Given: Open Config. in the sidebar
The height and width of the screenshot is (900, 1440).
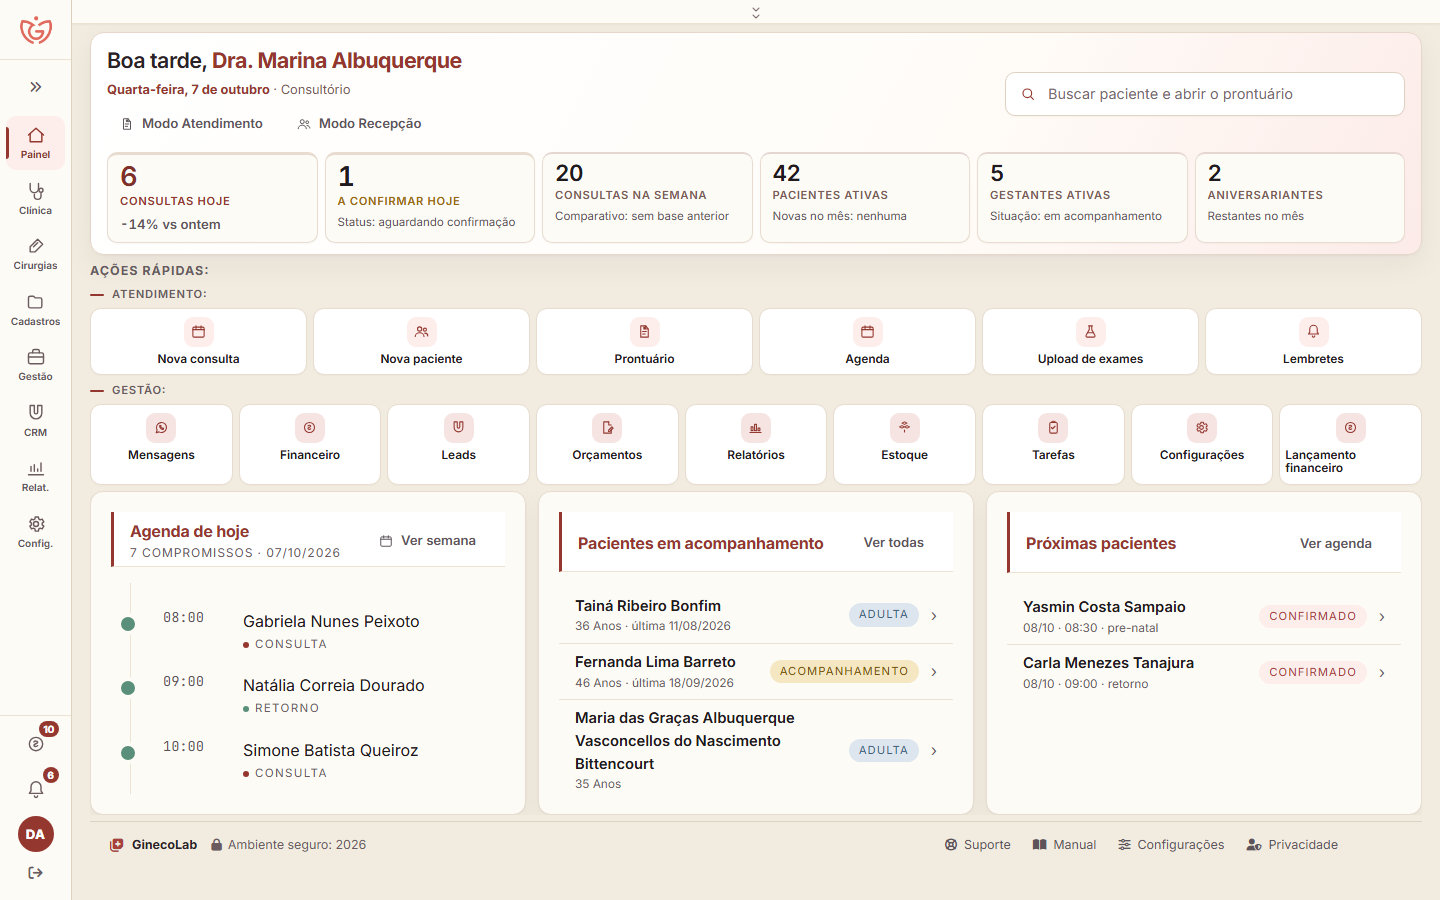Looking at the screenshot, I should [36, 532].
